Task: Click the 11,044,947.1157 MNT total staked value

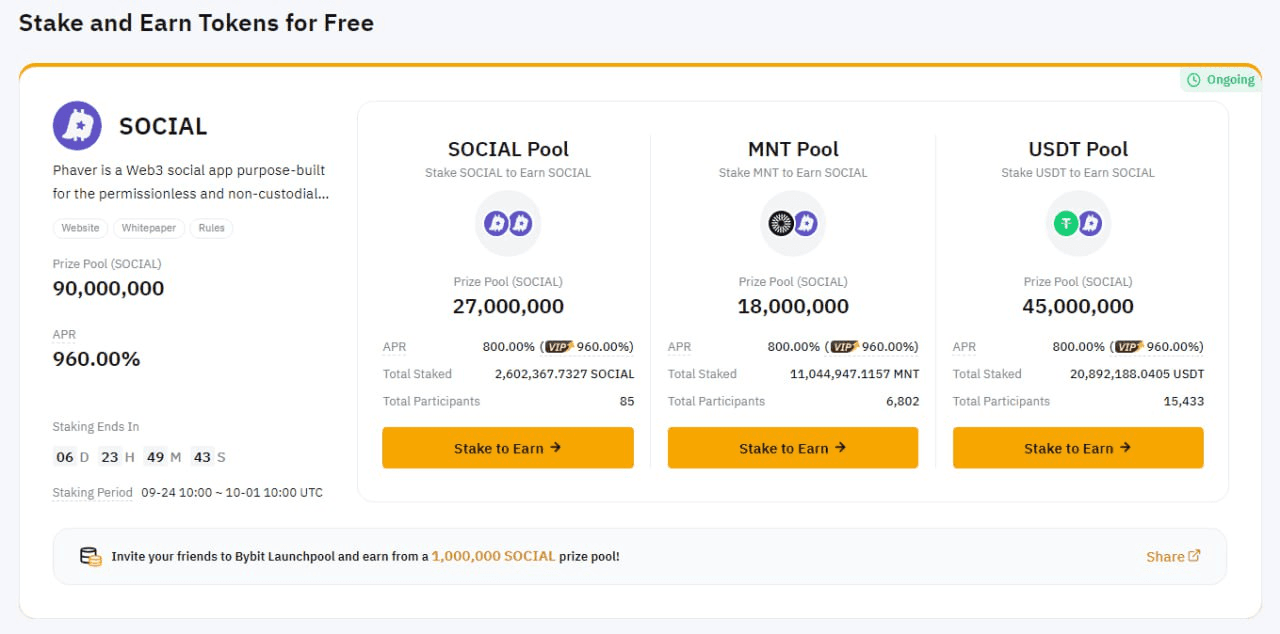Action: pyautogui.click(x=854, y=374)
